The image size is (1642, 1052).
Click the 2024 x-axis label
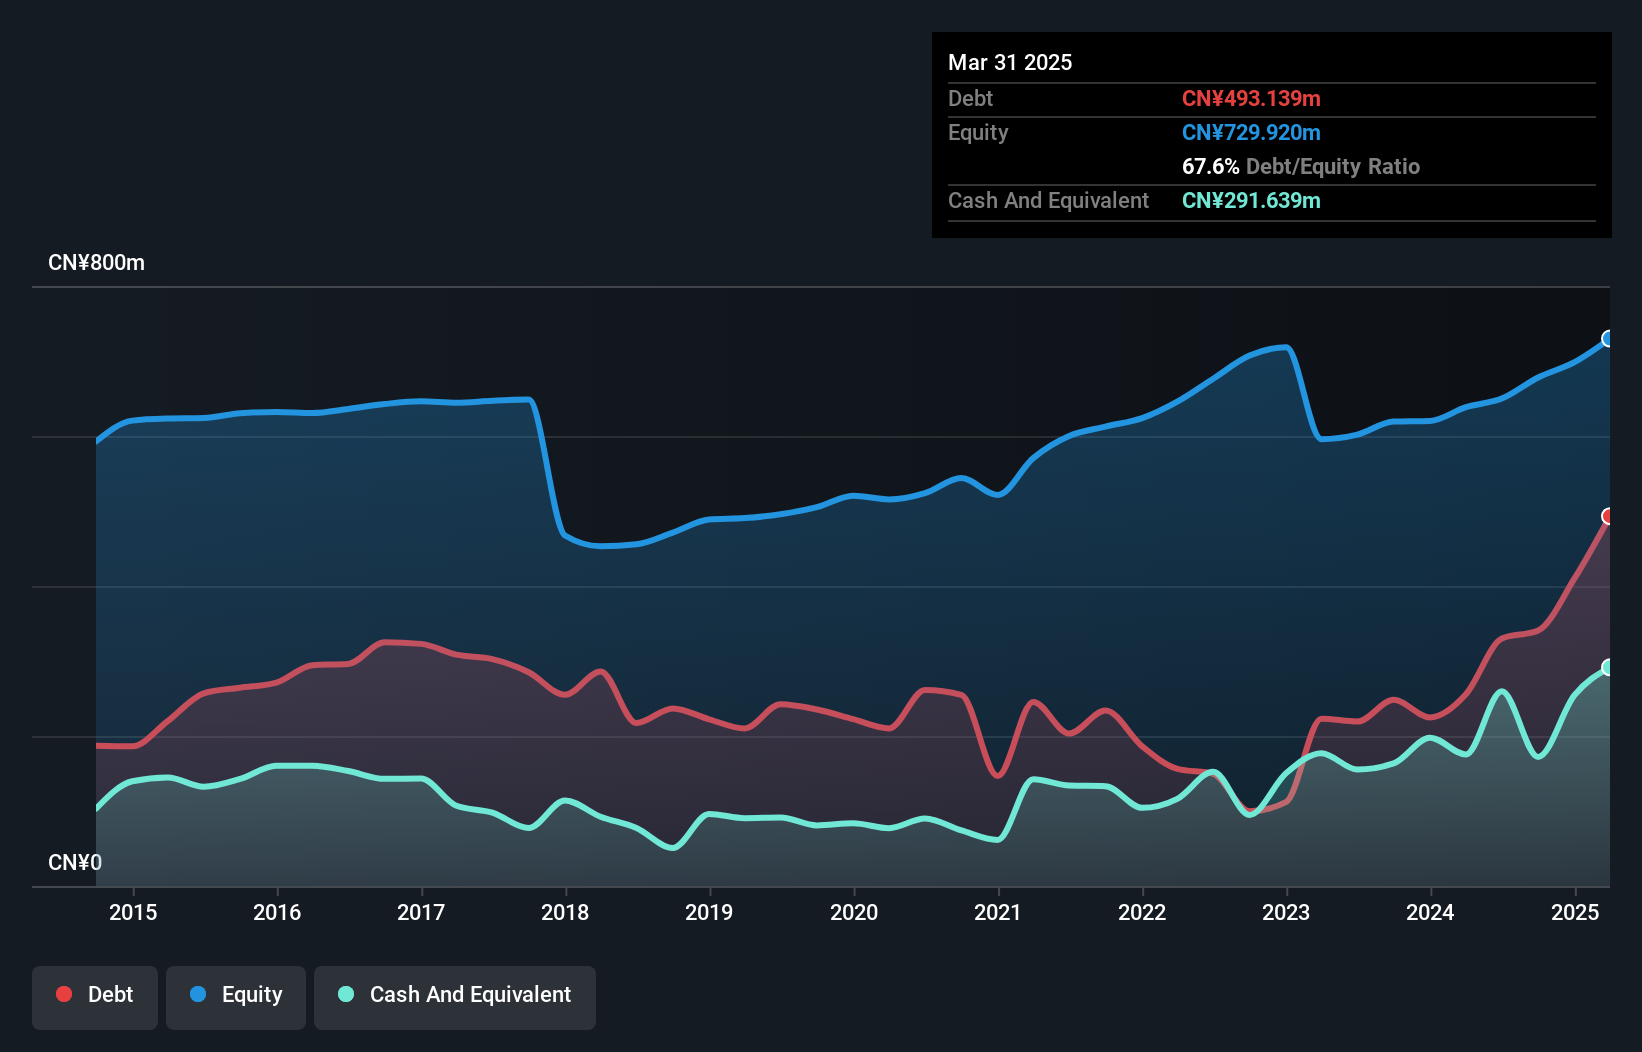(x=1430, y=912)
